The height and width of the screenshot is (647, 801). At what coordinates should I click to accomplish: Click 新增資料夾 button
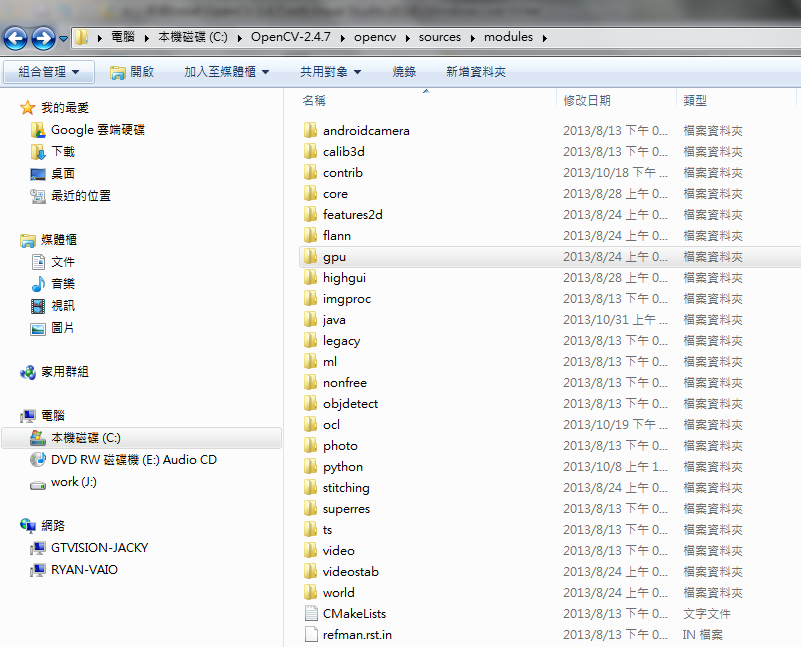pyautogui.click(x=476, y=72)
